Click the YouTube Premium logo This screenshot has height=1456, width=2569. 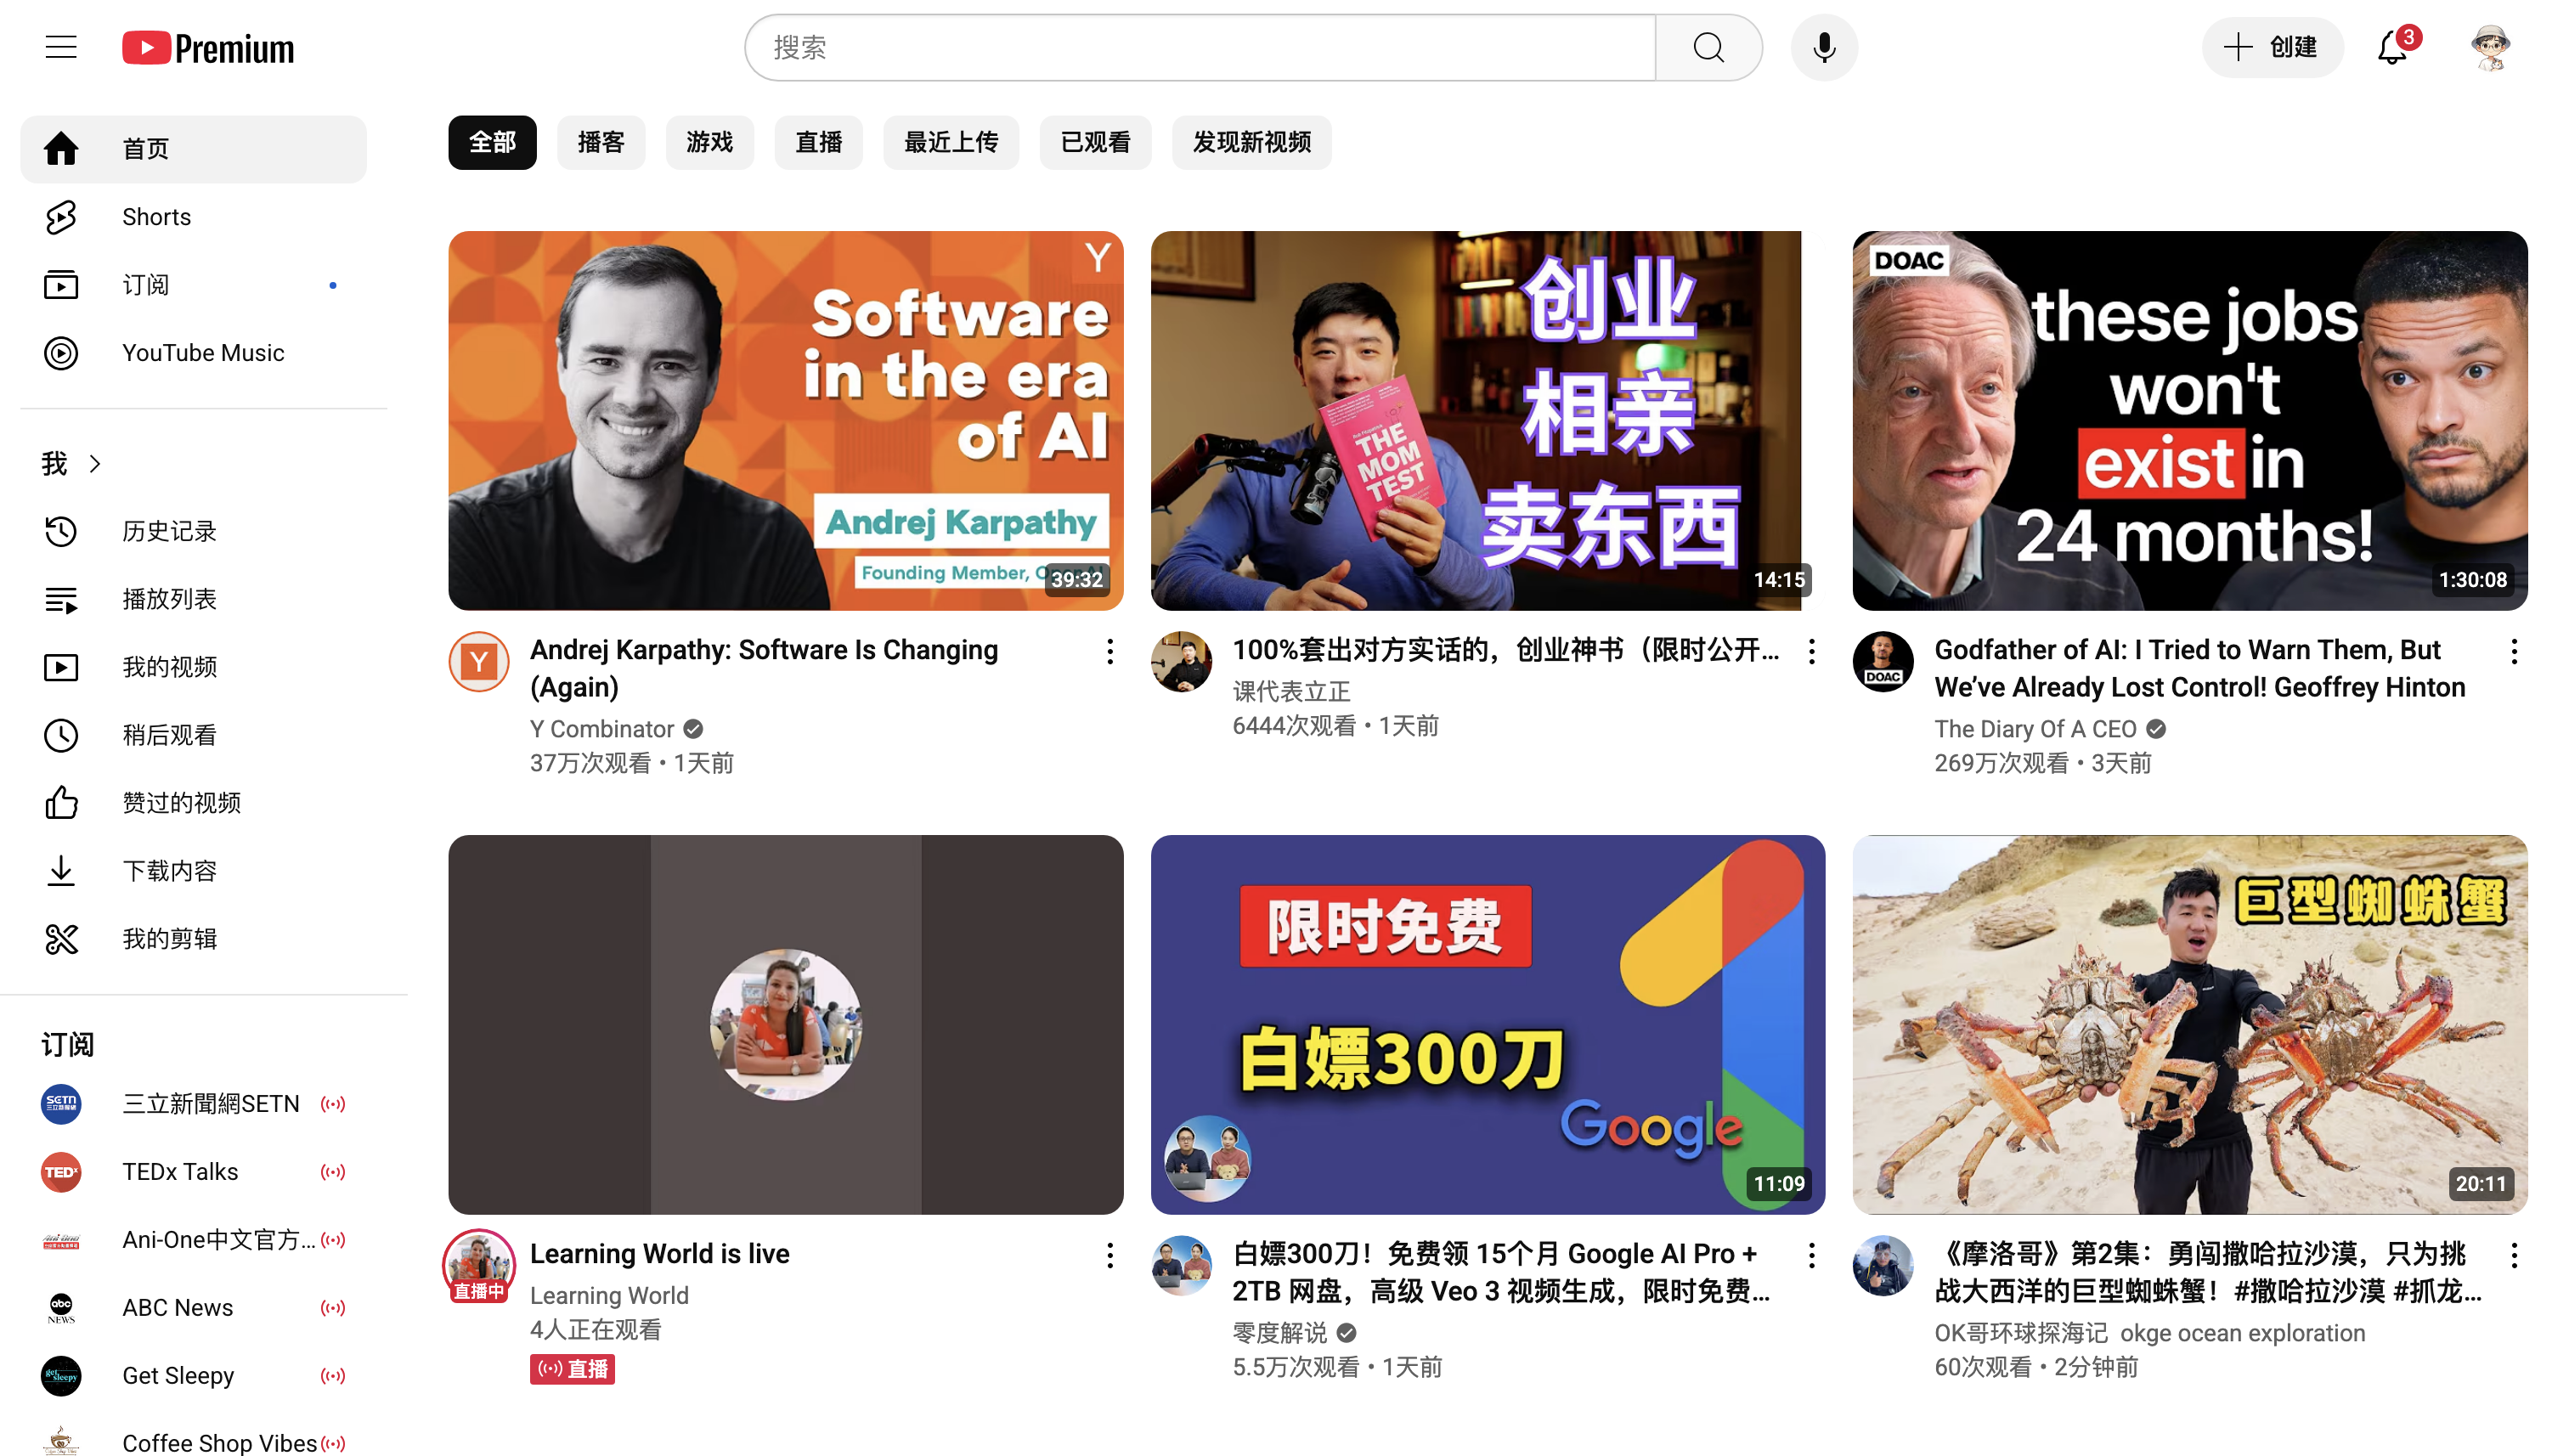(208, 48)
